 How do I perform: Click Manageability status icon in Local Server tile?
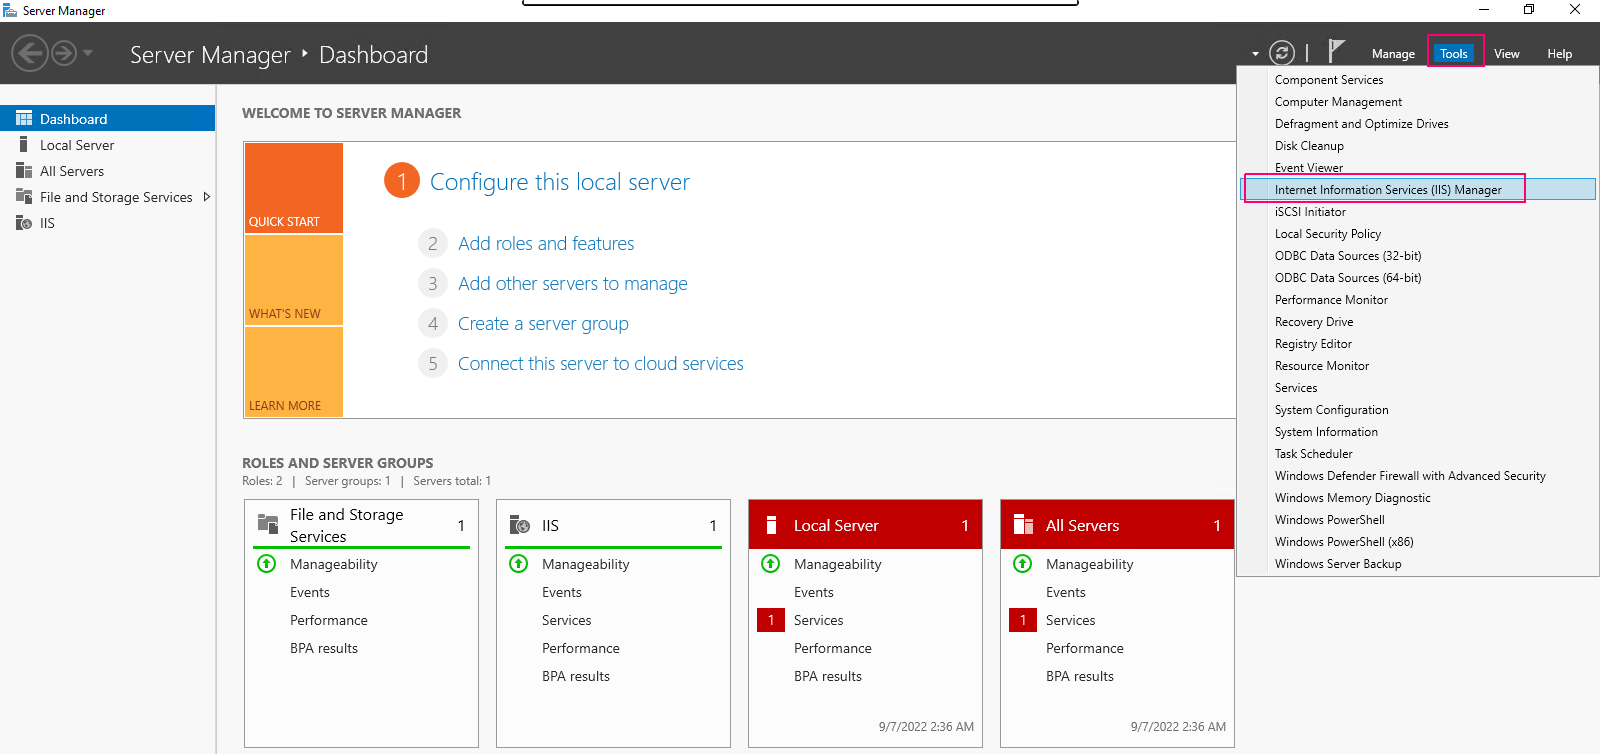(771, 564)
